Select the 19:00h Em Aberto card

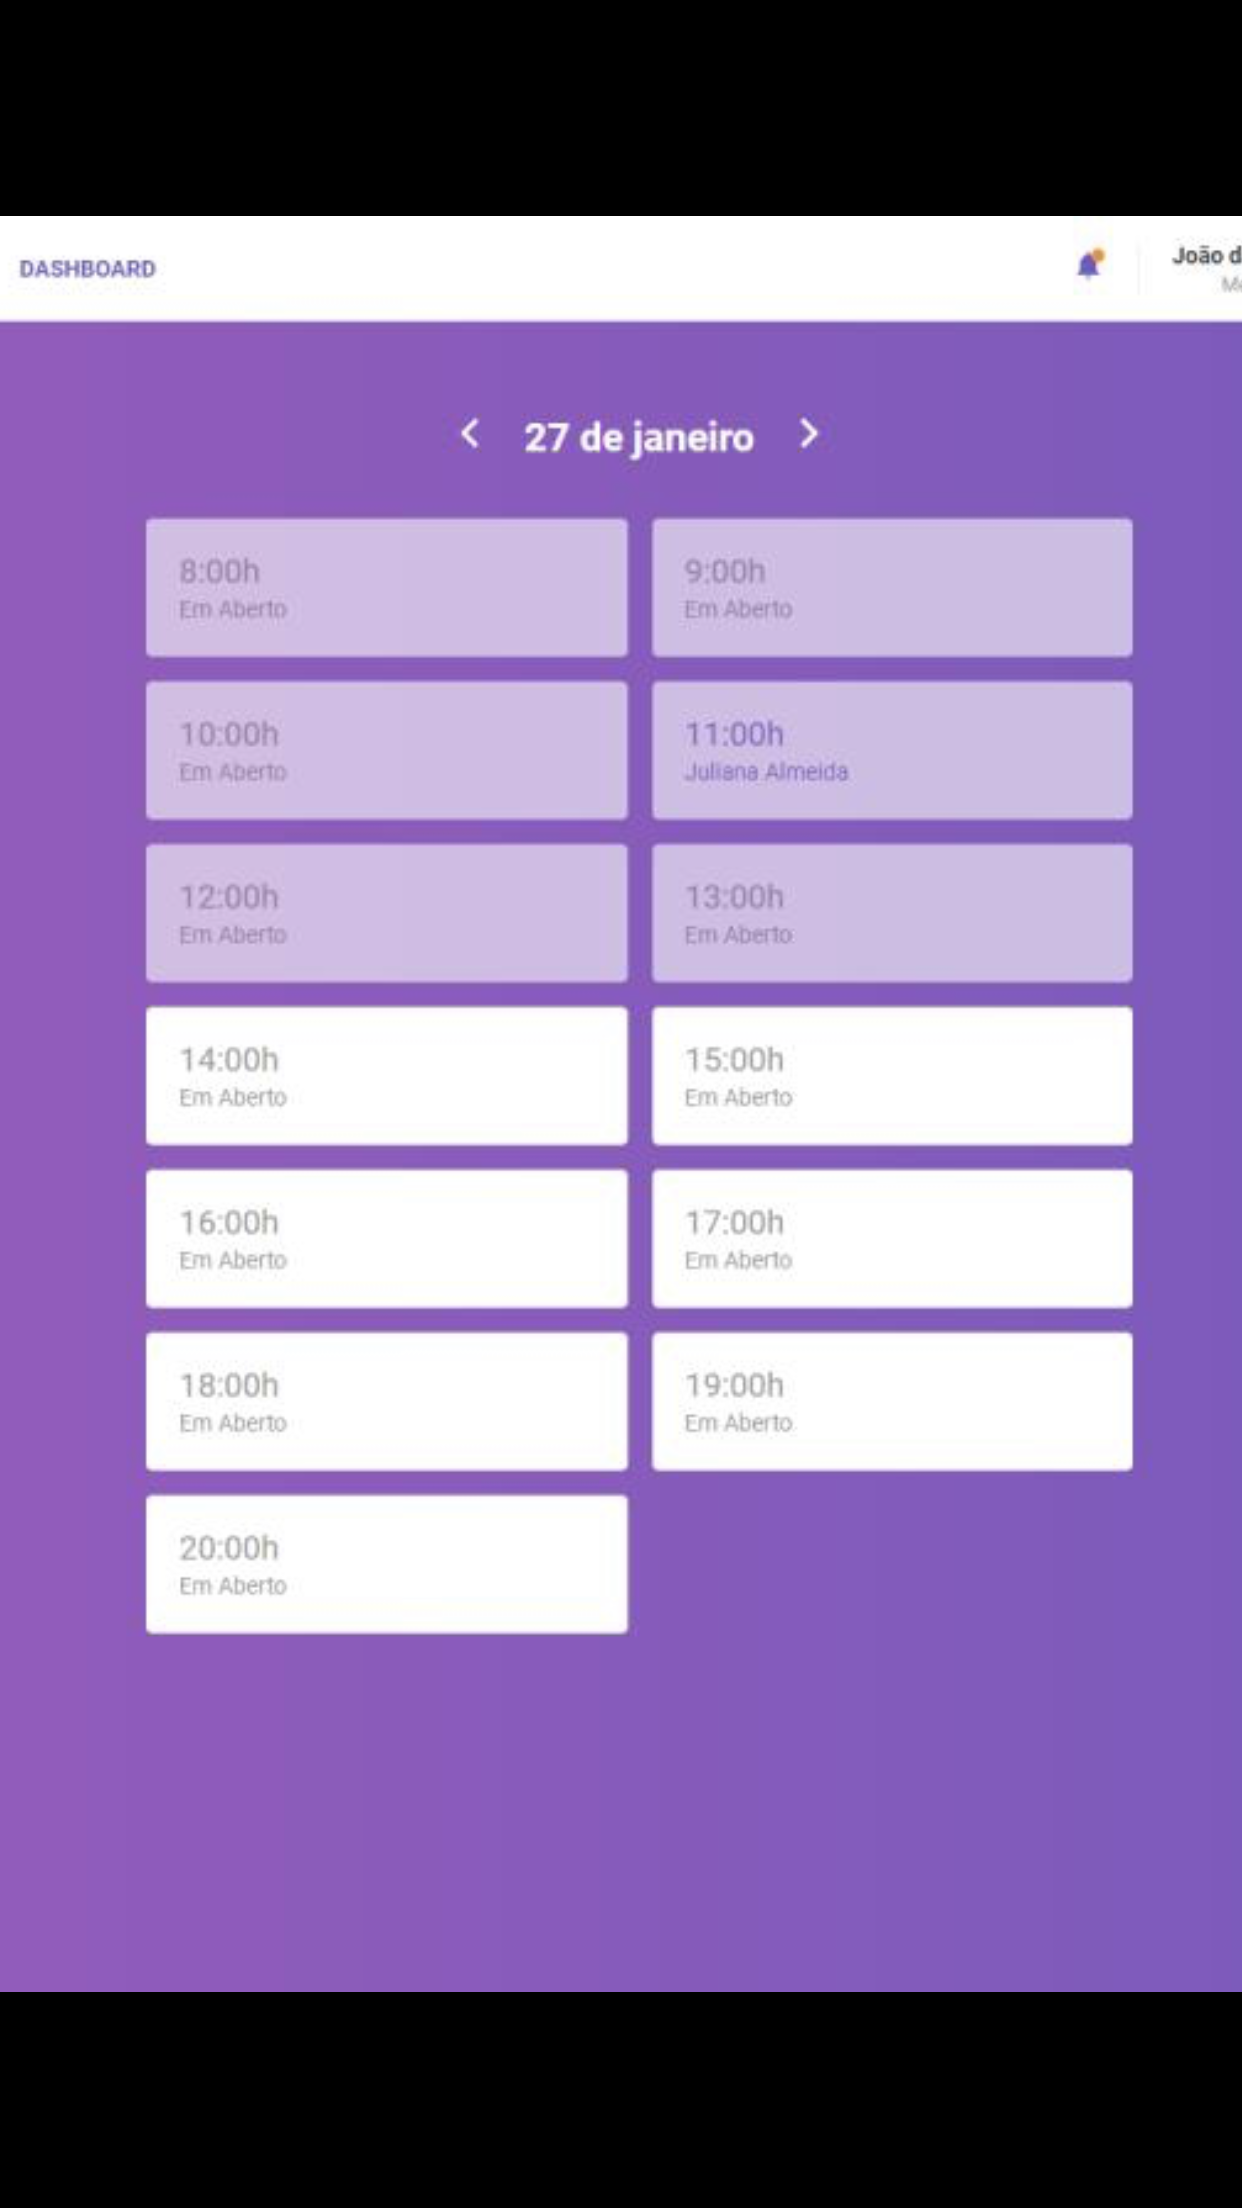892,1401
